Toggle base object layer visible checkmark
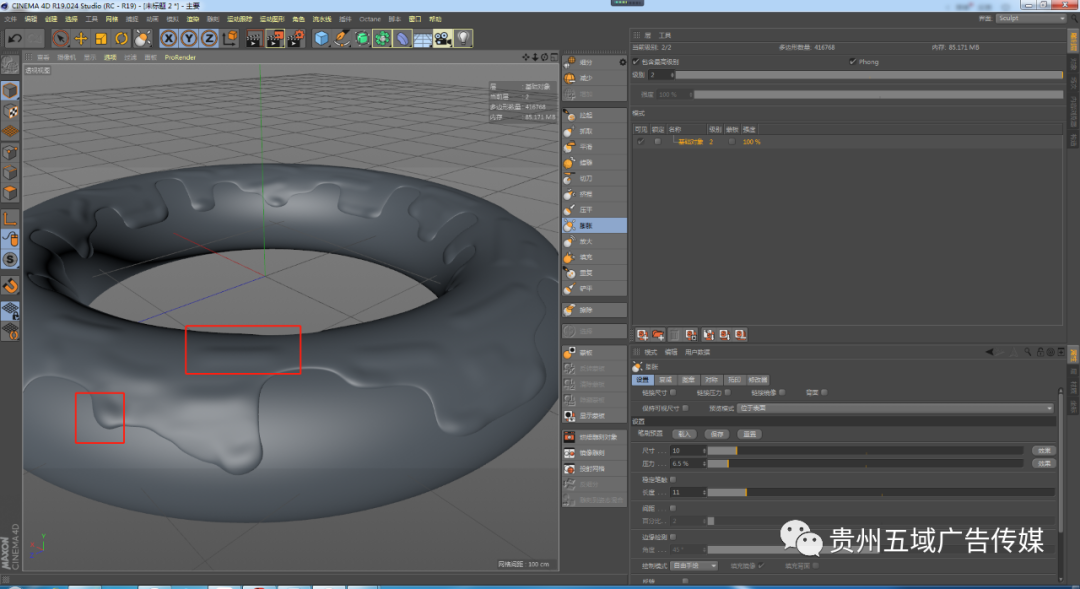Image resolution: width=1080 pixels, height=589 pixels. coord(641,141)
